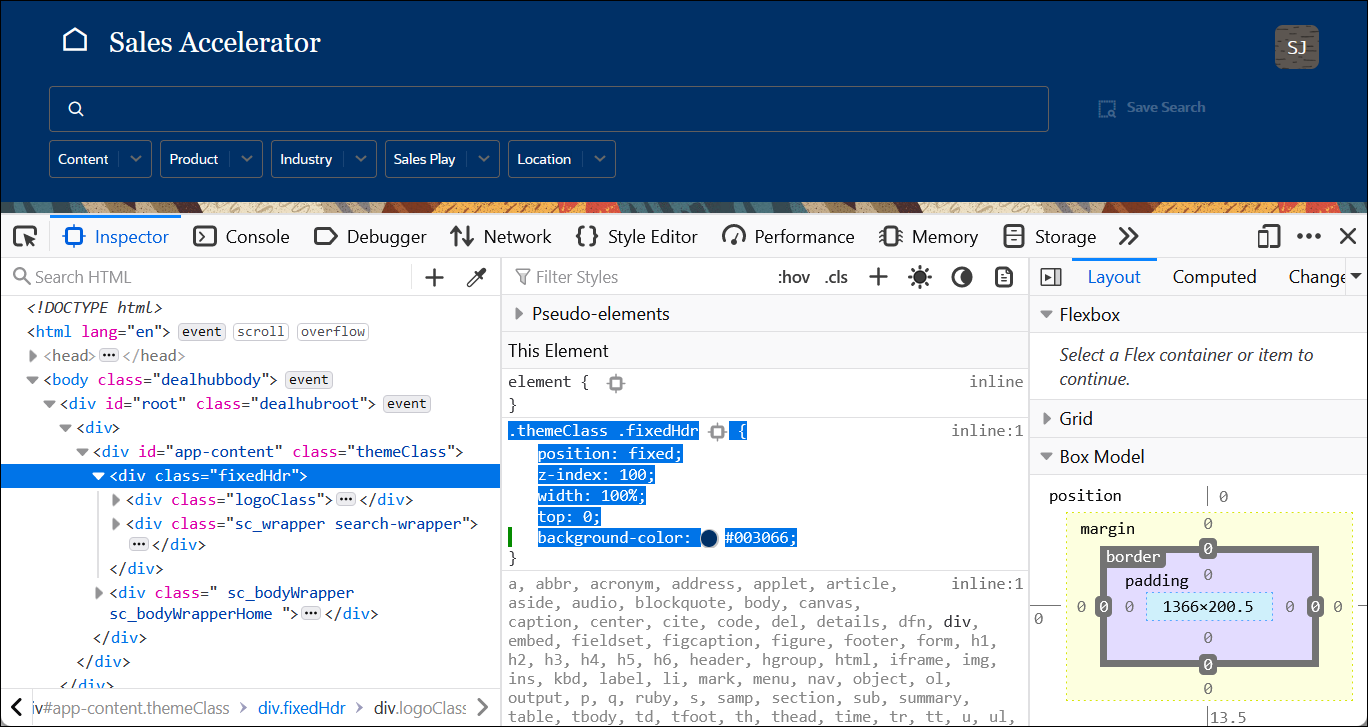Image resolution: width=1368 pixels, height=727 pixels.
Task: Toggle the 3-pane inspector layout
Action: pyautogui.click(x=1051, y=276)
